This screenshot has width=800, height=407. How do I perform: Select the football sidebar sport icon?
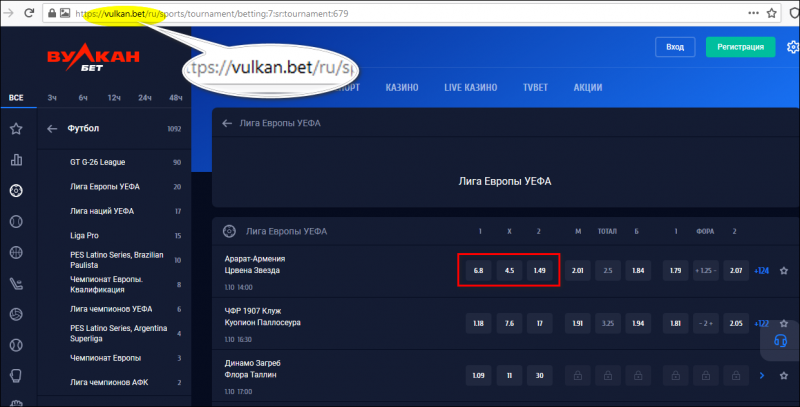(16, 191)
